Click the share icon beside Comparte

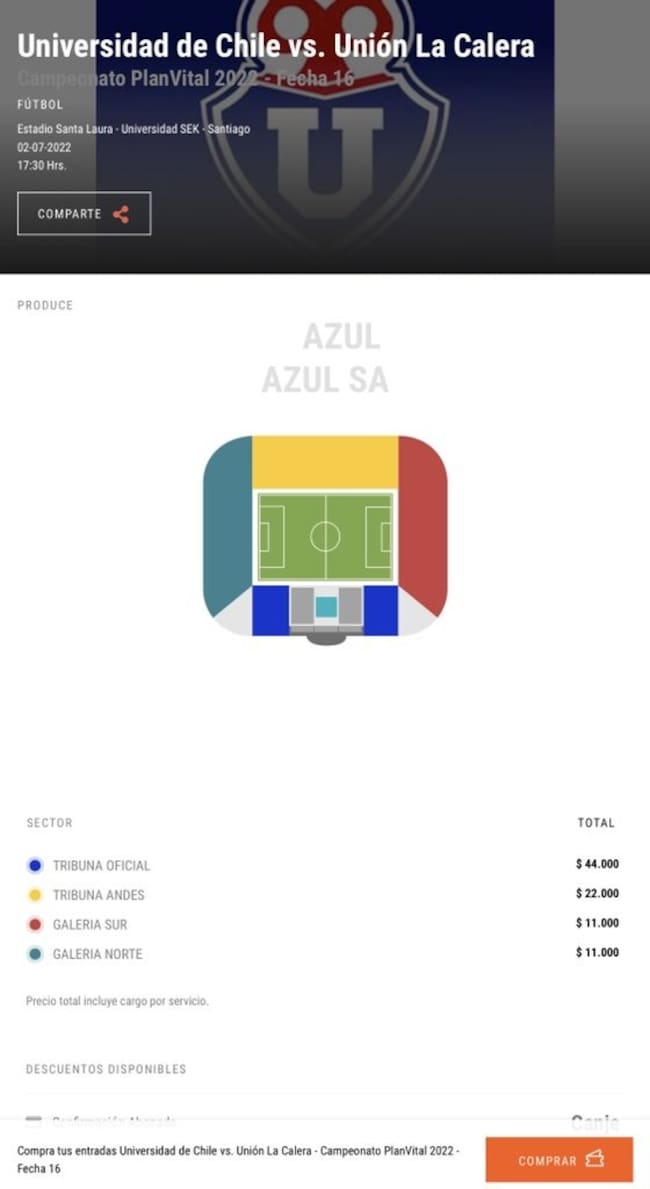pyautogui.click(x=121, y=214)
